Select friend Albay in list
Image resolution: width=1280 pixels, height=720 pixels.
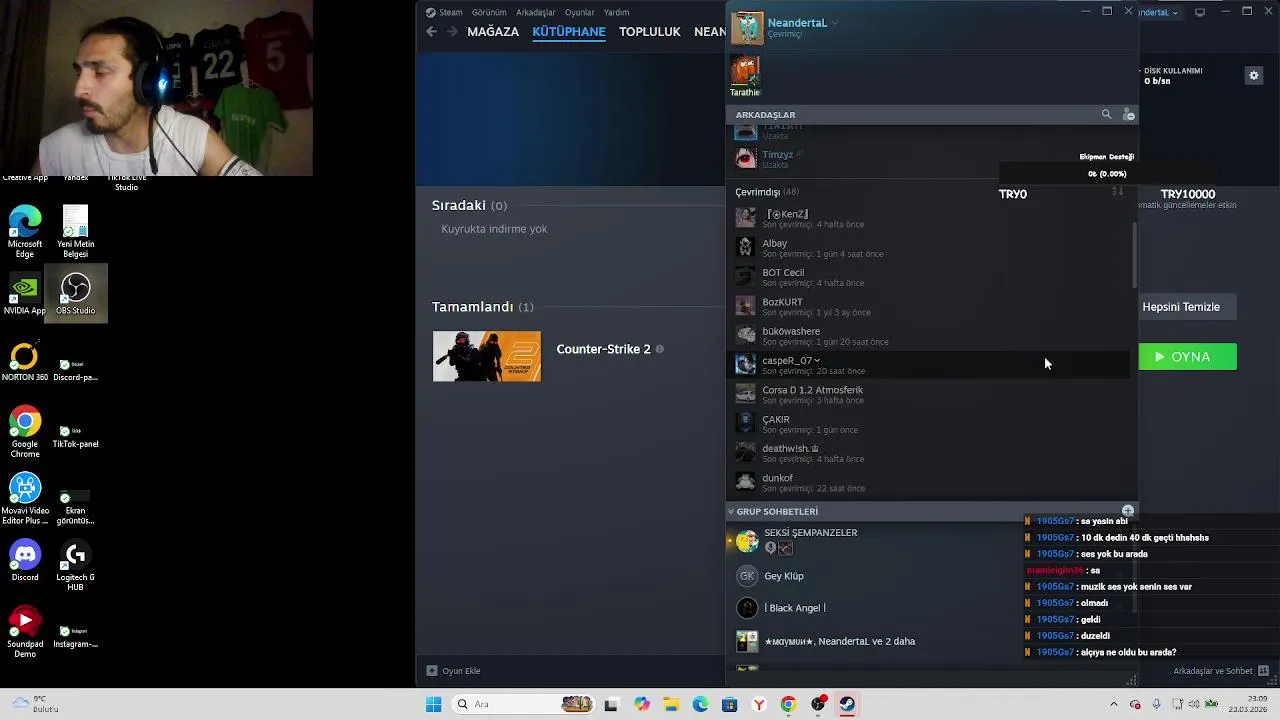930,248
